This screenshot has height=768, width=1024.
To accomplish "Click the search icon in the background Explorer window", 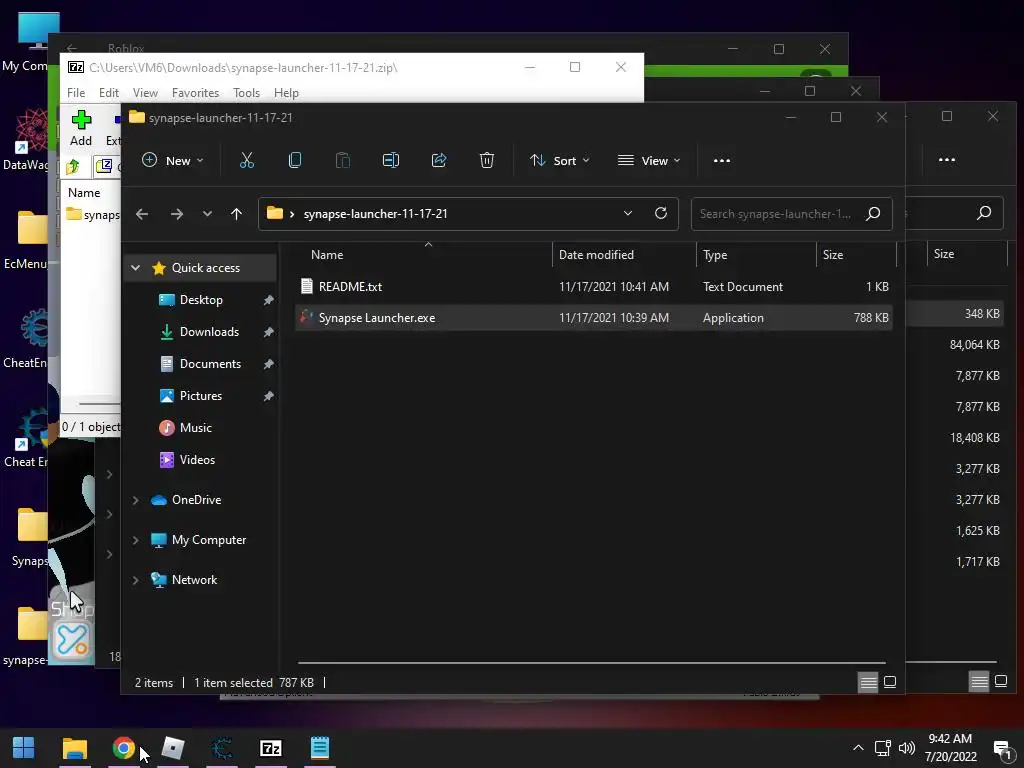I will tap(984, 213).
